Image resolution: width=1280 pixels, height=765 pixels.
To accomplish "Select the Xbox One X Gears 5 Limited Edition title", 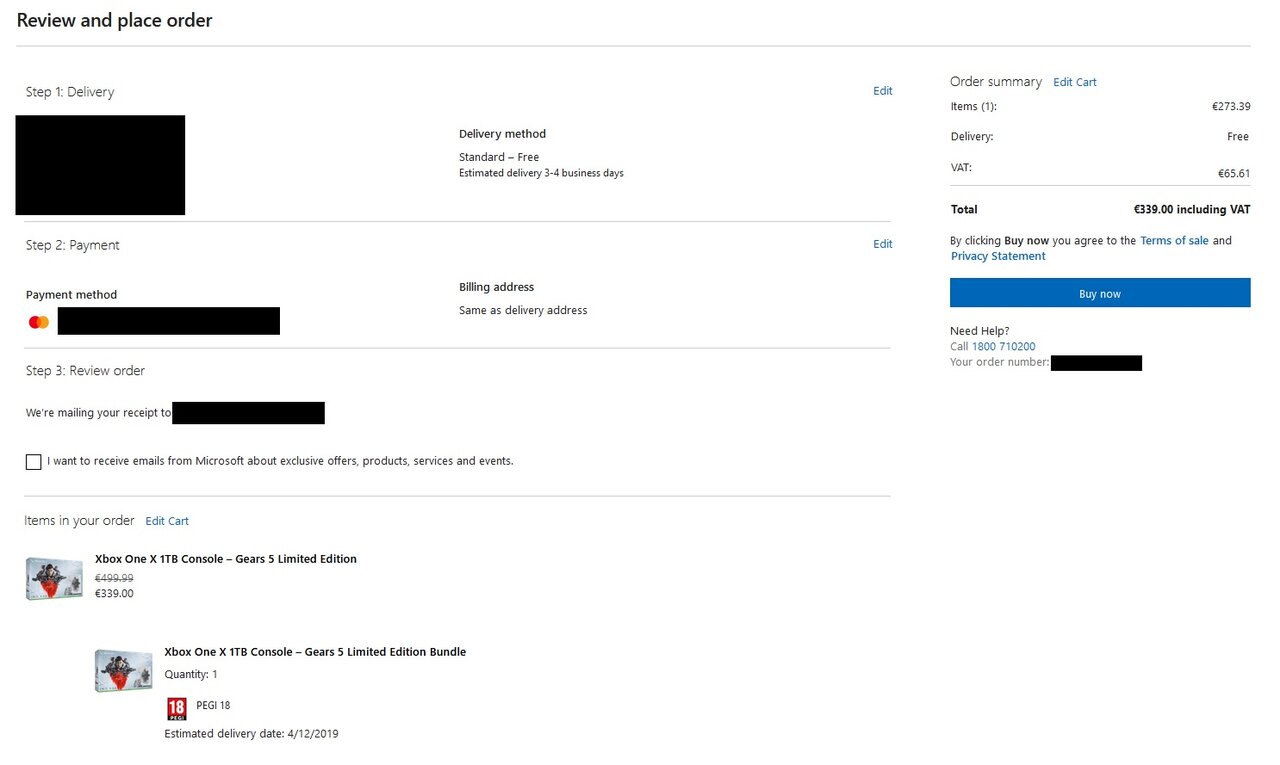I will [x=226, y=559].
